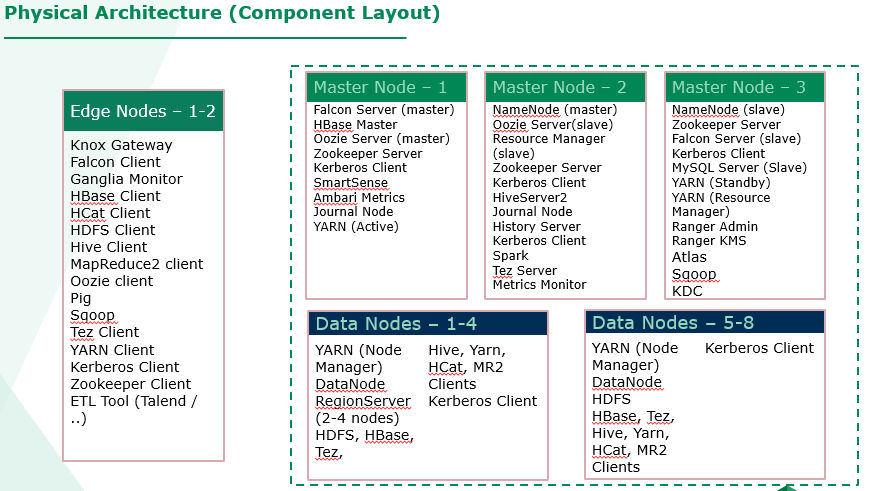Click the 'Oozie Server (master)' entry
The width and height of the screenshot is (874, 491).
(381, 139)
